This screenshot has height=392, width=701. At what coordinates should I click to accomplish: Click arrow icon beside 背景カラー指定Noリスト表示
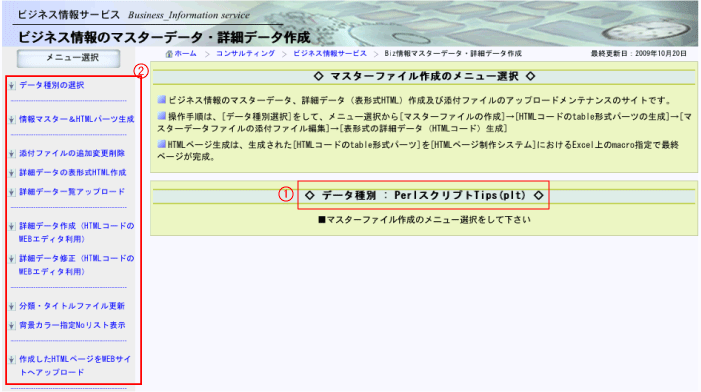(12, 326)
